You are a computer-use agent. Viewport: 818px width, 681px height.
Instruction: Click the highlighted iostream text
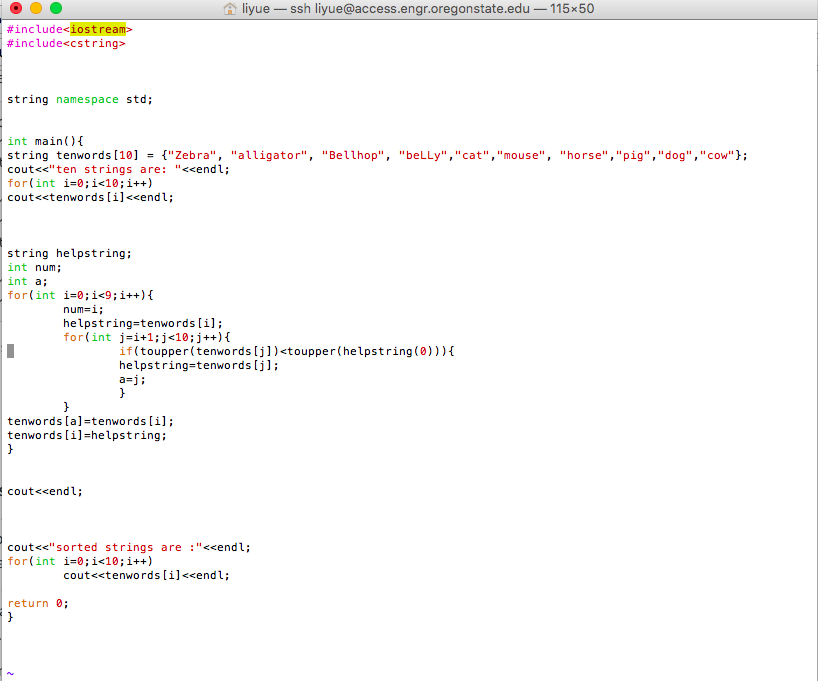(97, 30)
